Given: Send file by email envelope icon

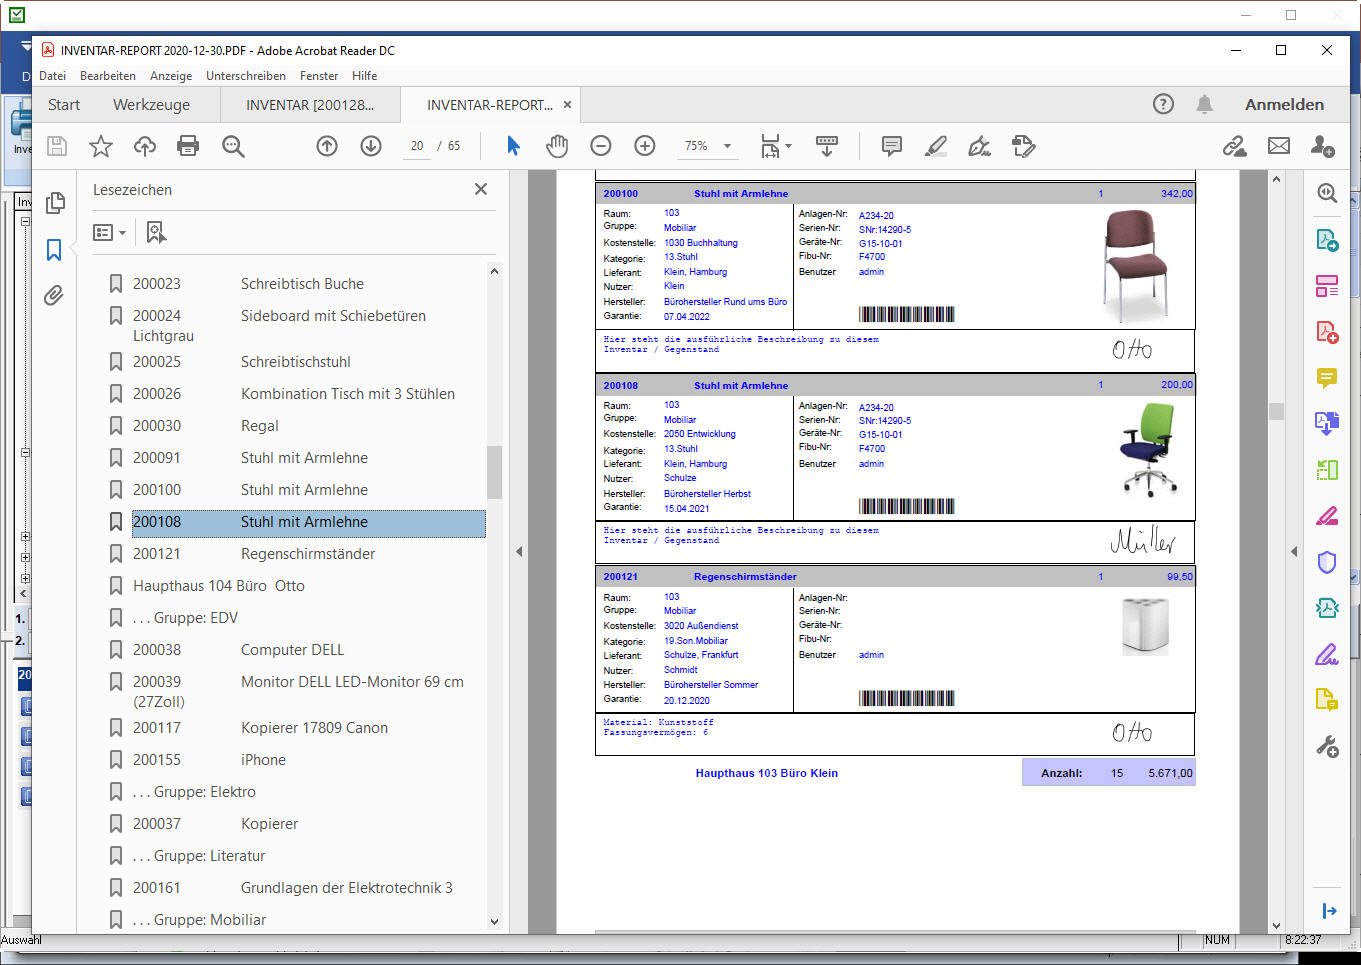Looking at the screenshot, I should pos(1278,146).
